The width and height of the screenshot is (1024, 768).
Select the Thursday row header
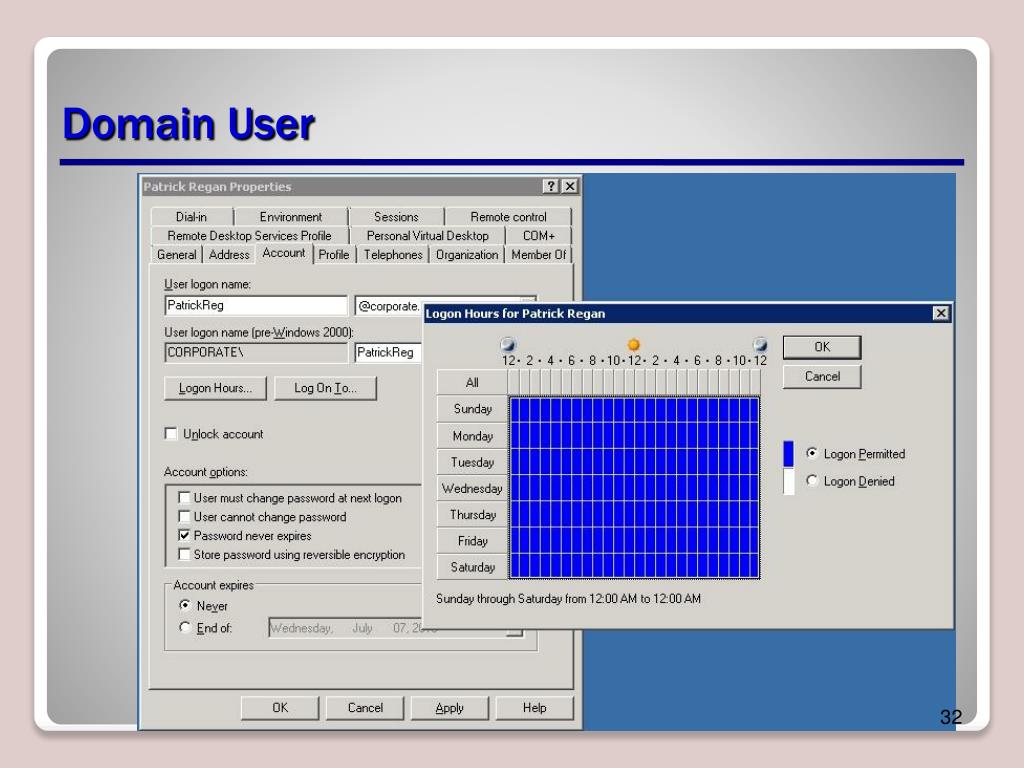472,515
